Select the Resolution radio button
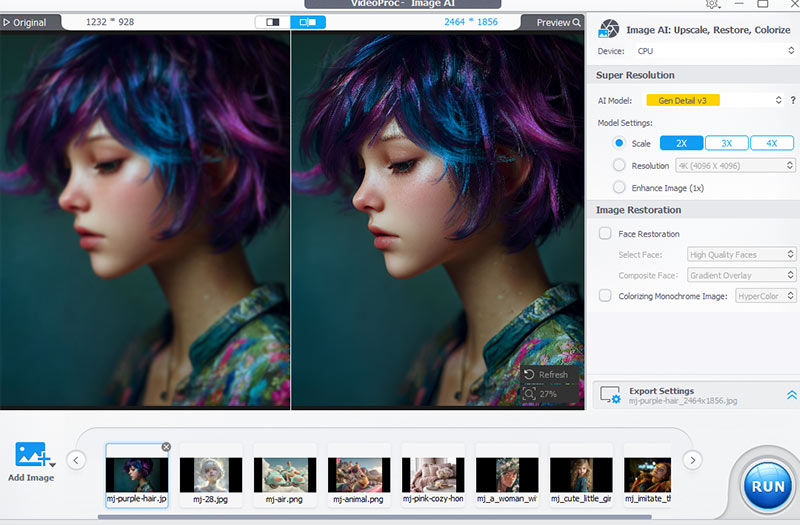 coord(620,165)
